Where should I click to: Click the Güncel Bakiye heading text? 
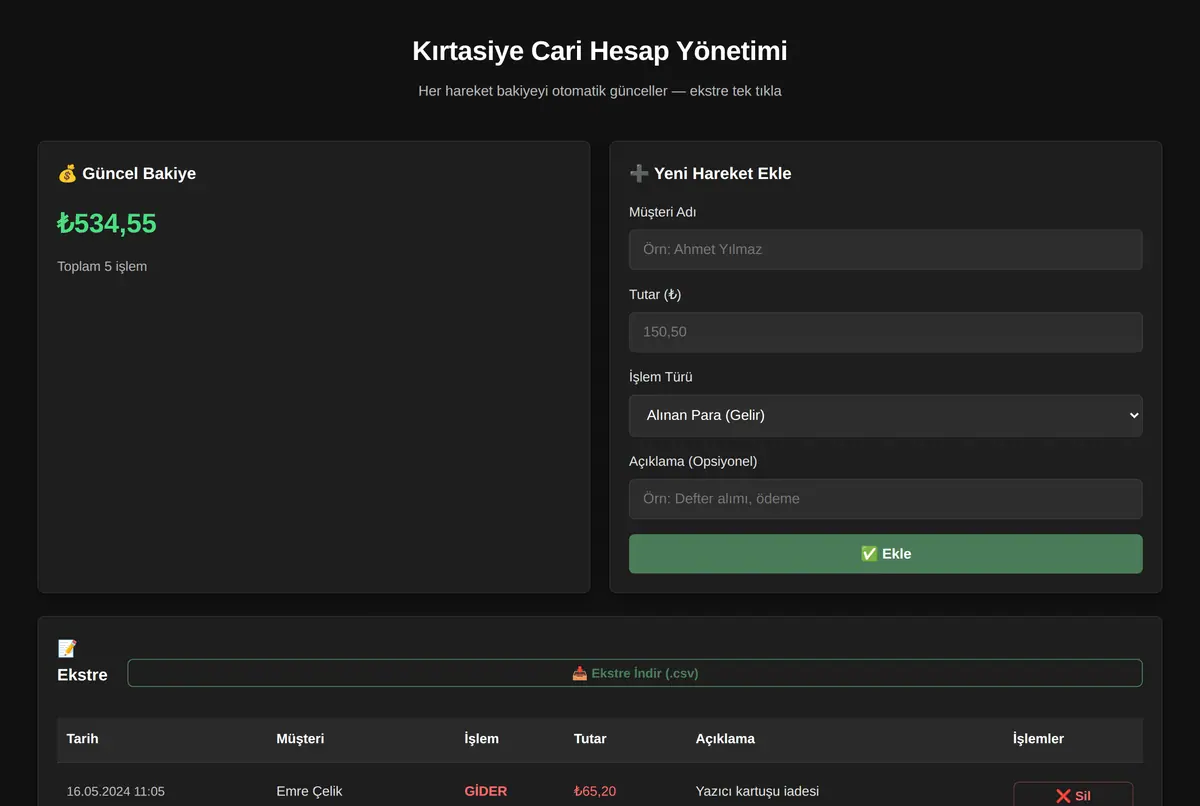point(139,173)
